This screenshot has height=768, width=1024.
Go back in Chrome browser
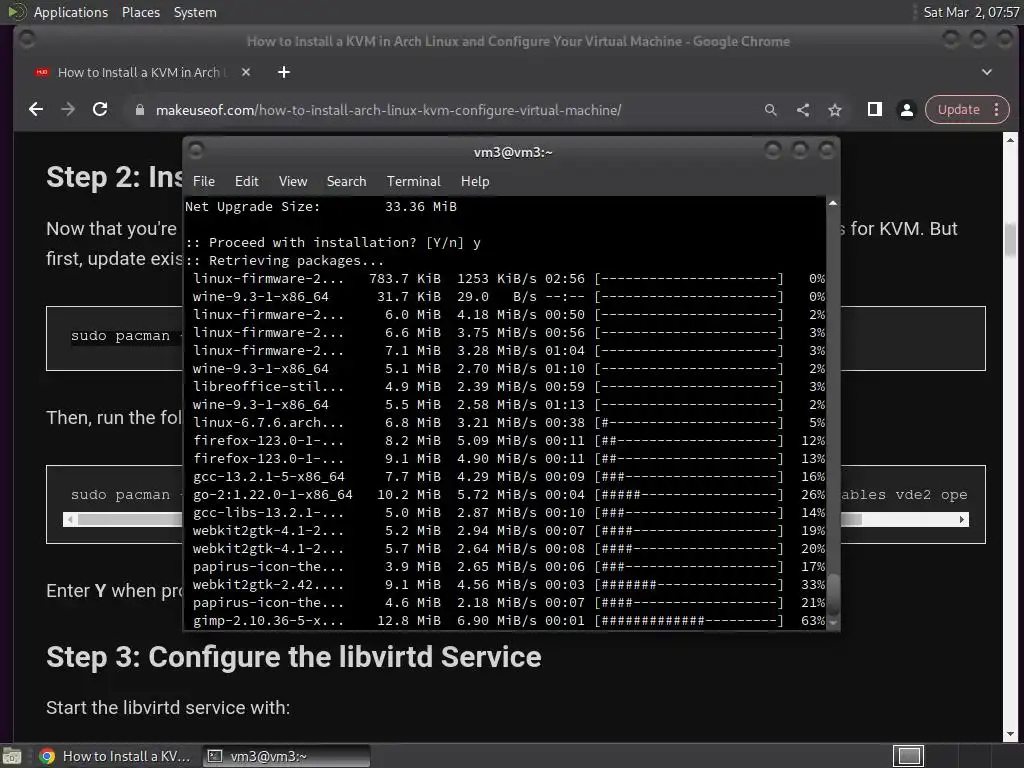tap(36, 110)
